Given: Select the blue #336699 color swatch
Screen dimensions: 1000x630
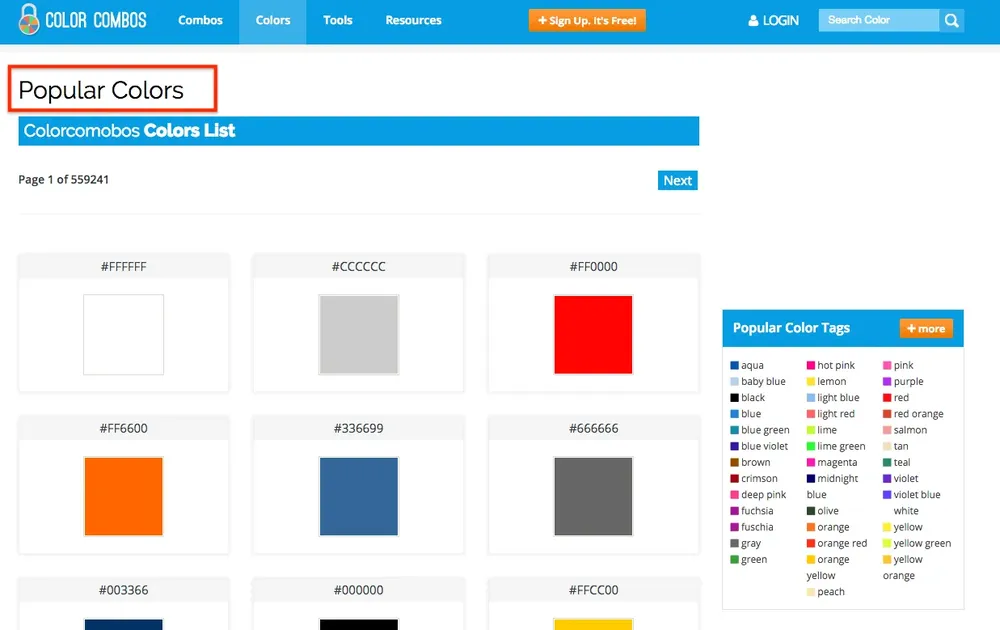Looking at the screenshot, I should (x=359, y=496).
